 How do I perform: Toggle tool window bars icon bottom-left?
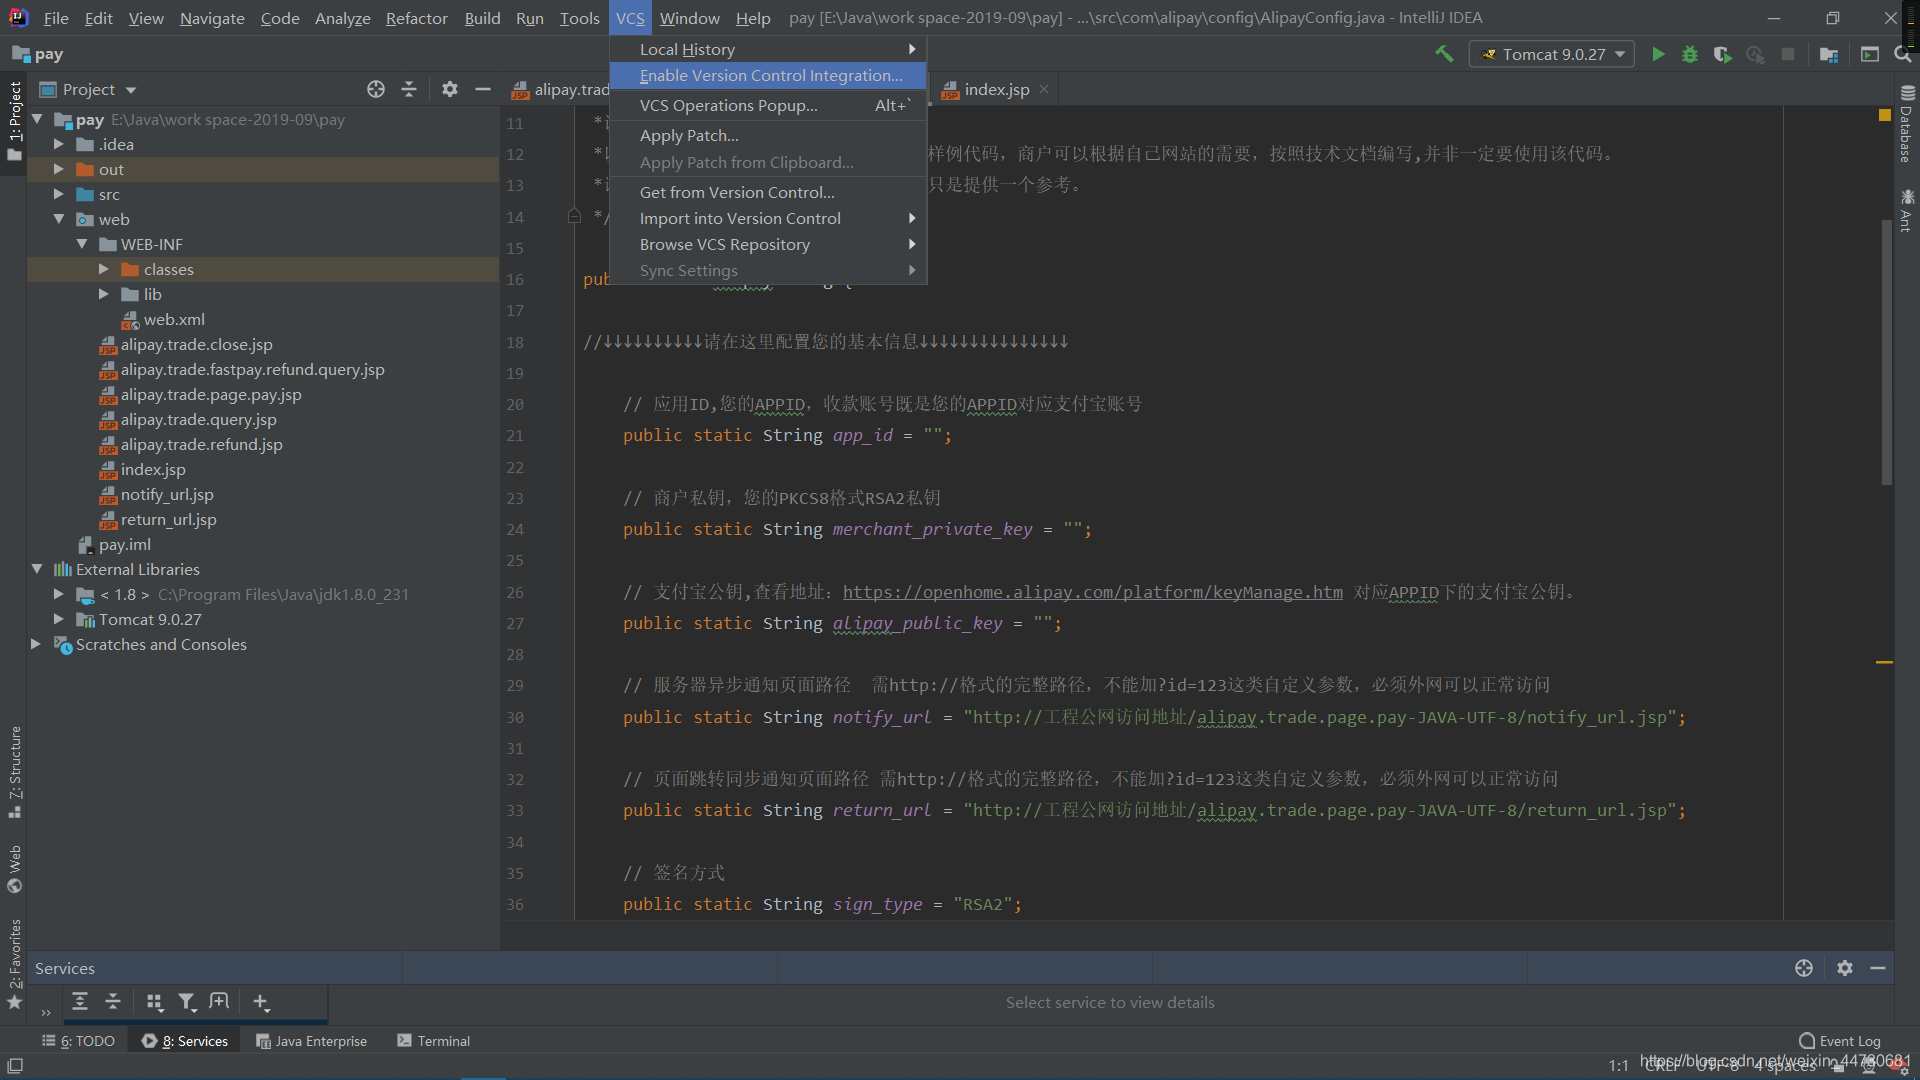pos(14,1066)
